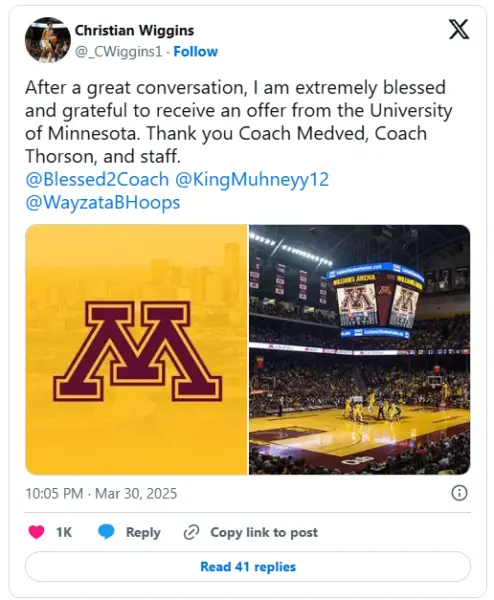Open the @_CWiggins1 handle
Image resolution: width=494 pixels, height=600 pixels.
pyautogui.click(x=119, y=52)
